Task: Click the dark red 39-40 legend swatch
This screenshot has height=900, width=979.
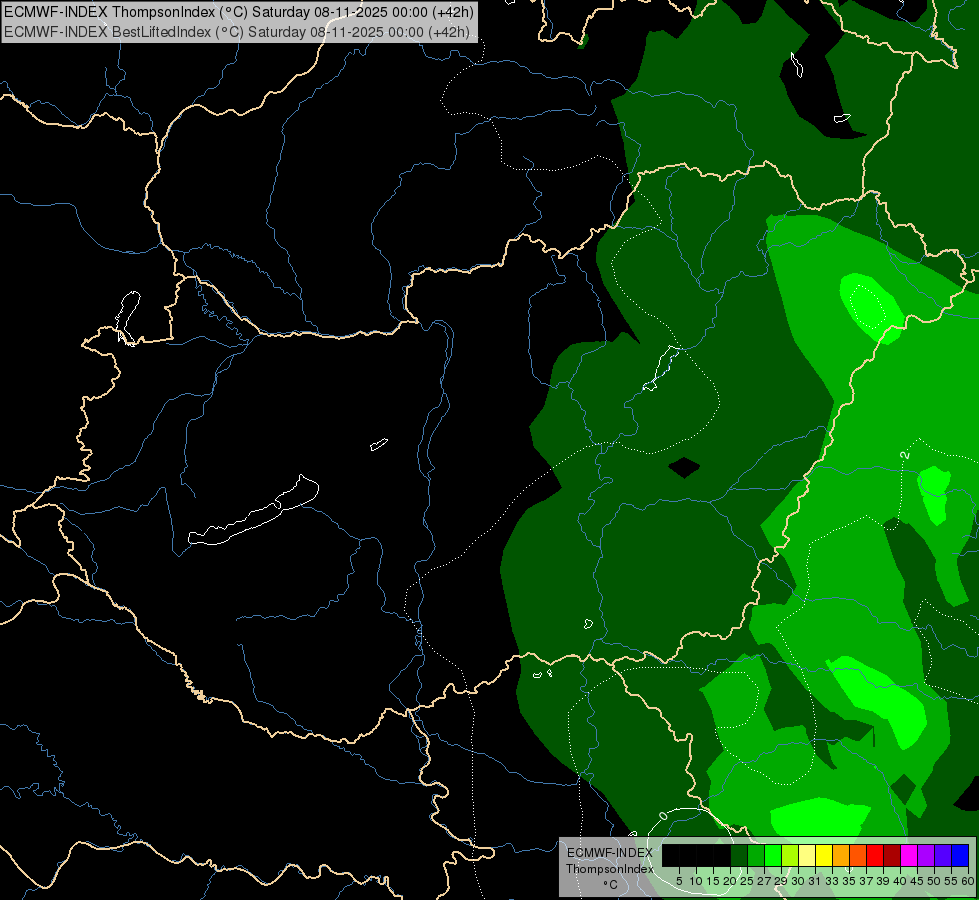Action: [x=892, y=855]
